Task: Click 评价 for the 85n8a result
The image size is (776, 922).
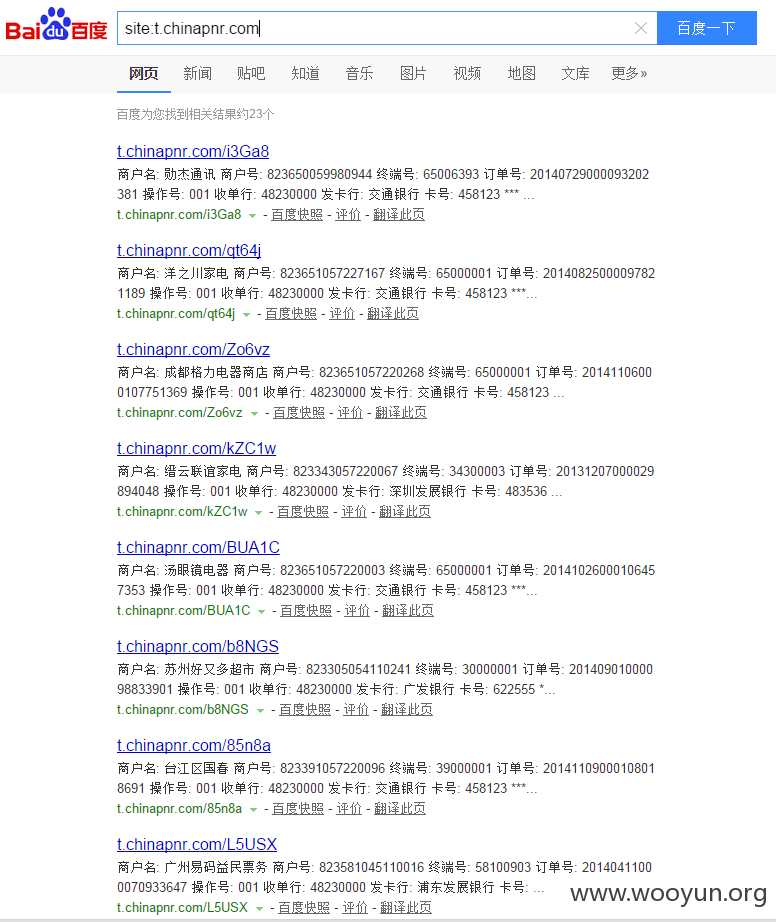Action: click(x=349, y=809)
